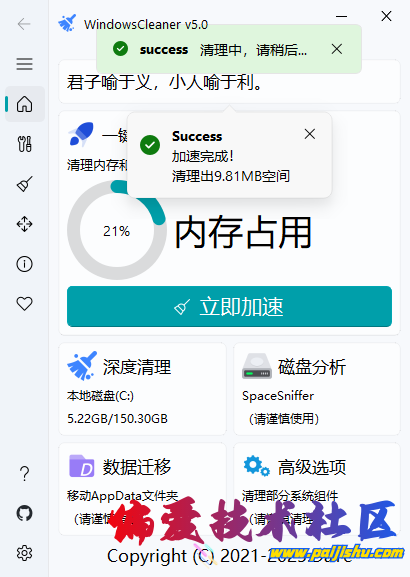
Task: Click the 5.22GB/150.30GB disk usage text
Action: coord(117,418)
